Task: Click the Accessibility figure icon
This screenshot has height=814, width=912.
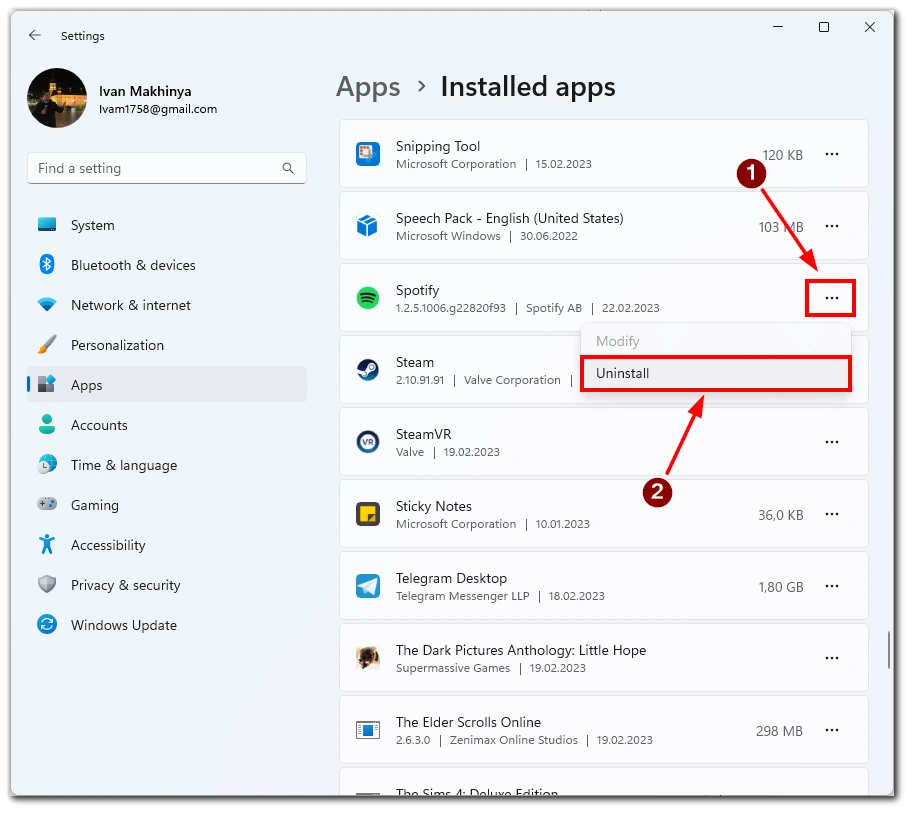Action: [47, 545]
